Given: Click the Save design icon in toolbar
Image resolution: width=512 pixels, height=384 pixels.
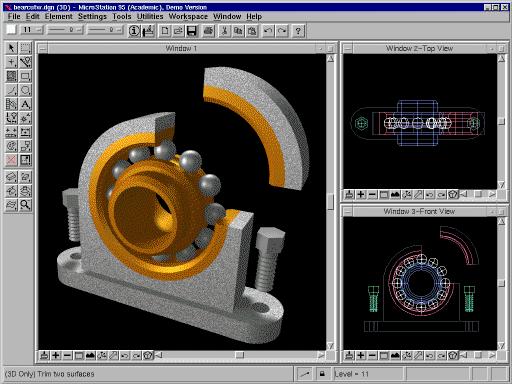Looking at the screenshot, I should [x=192, y=31].
